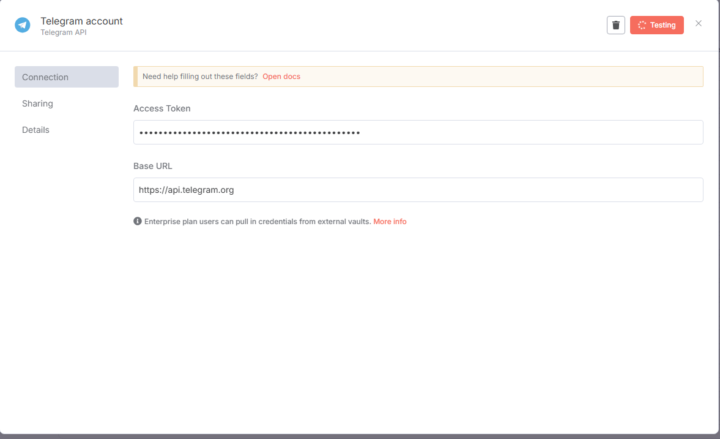
Task: Click the Telegram API subtitle
Action: [x=63, y=32]
